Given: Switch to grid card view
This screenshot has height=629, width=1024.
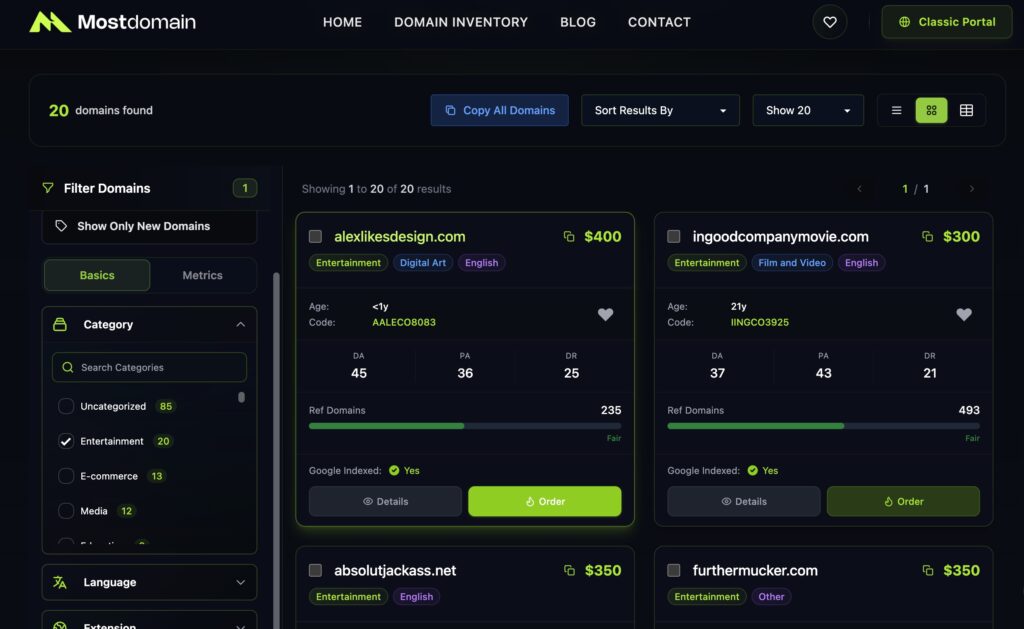Looking at the screenshot, I should (x=931, y=110).
